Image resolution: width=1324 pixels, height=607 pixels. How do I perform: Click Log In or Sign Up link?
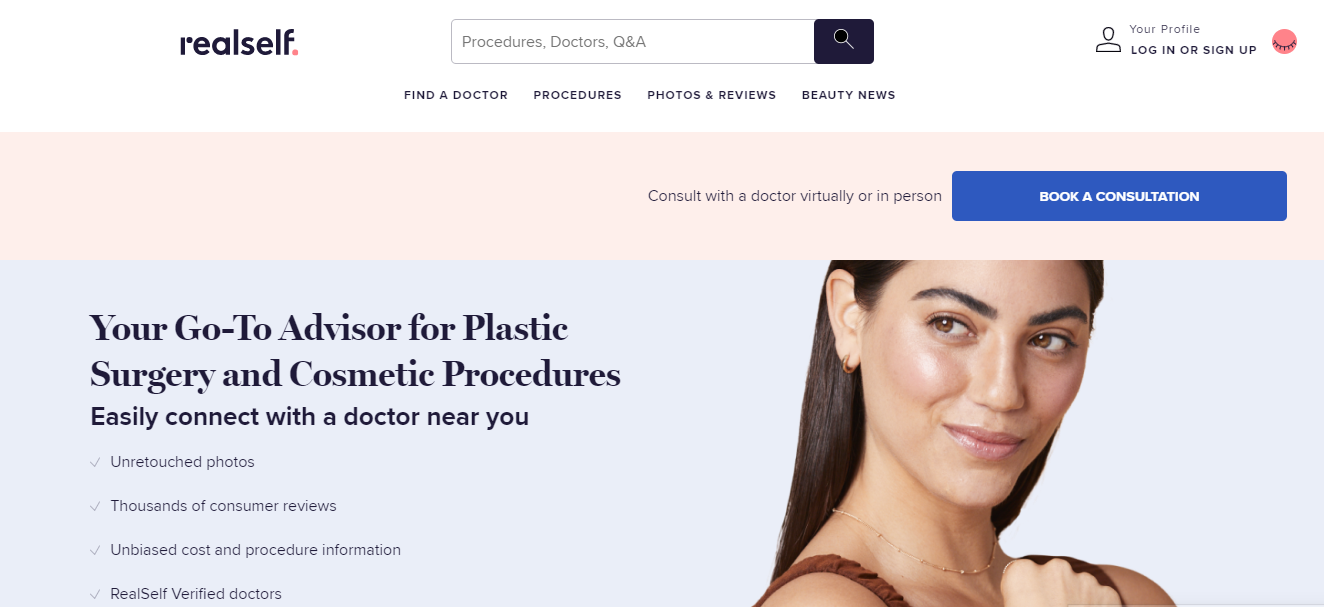1193,50
